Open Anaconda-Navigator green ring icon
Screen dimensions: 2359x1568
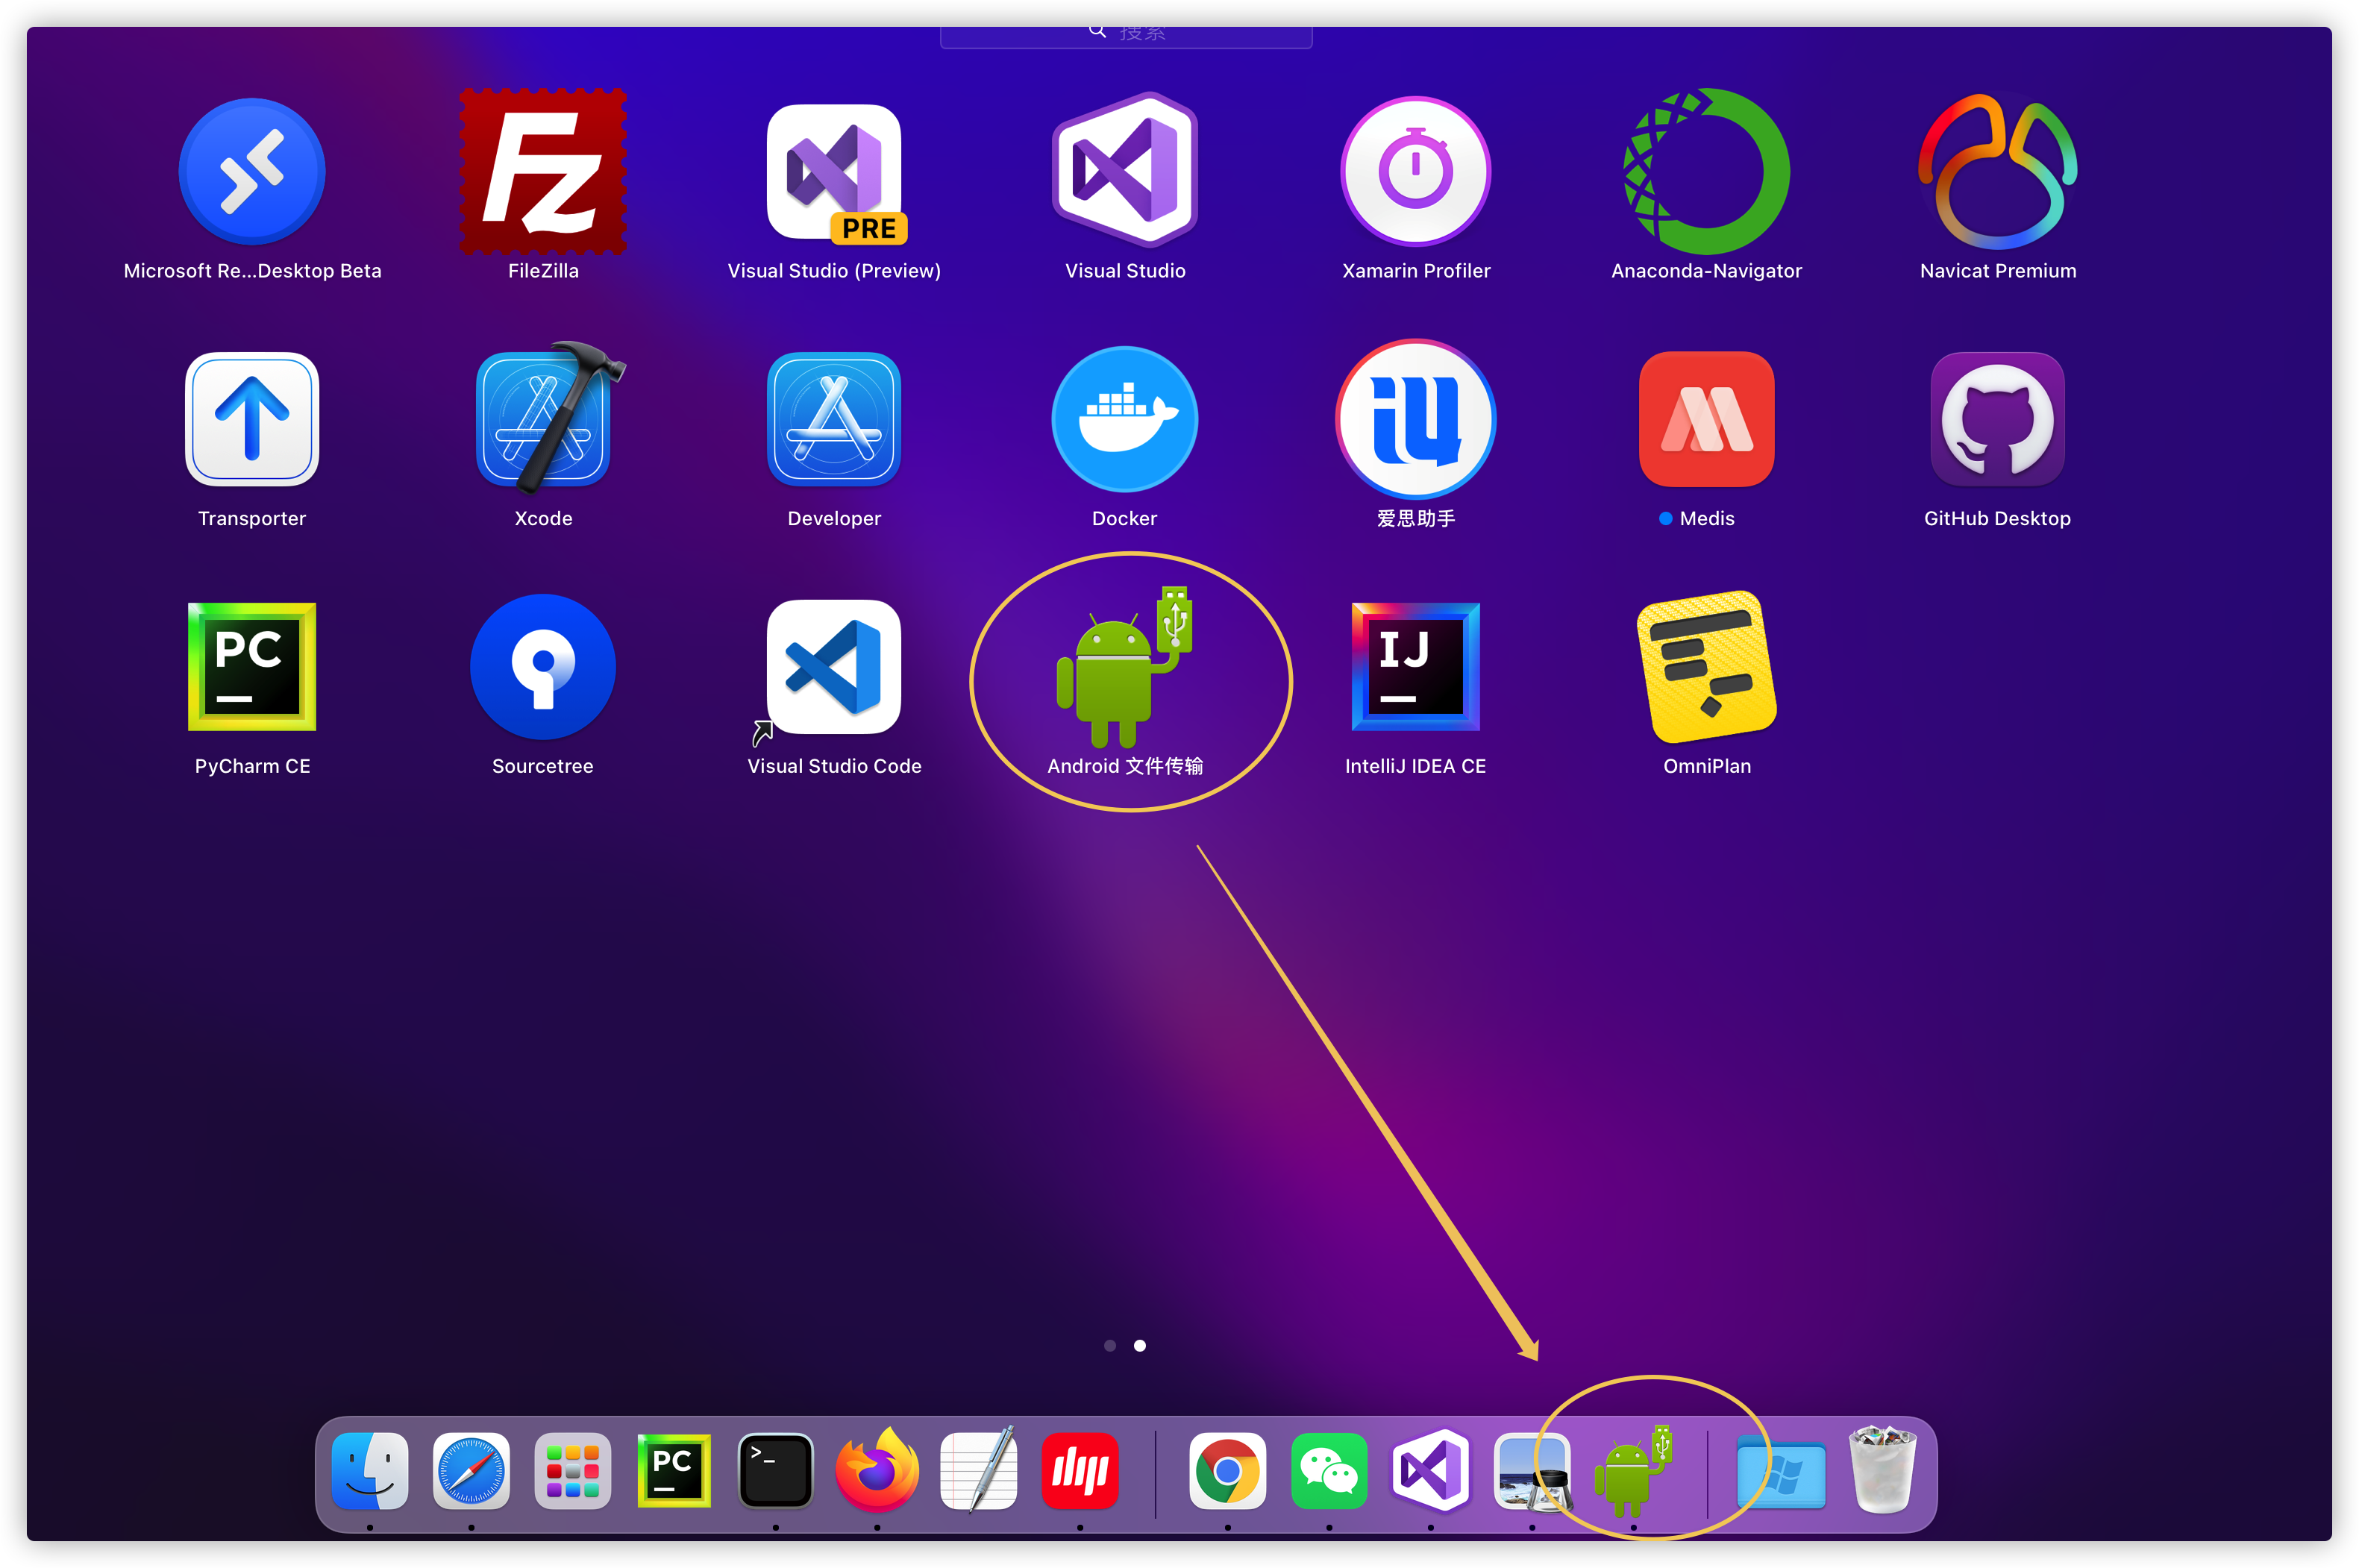click(1706, 172)
